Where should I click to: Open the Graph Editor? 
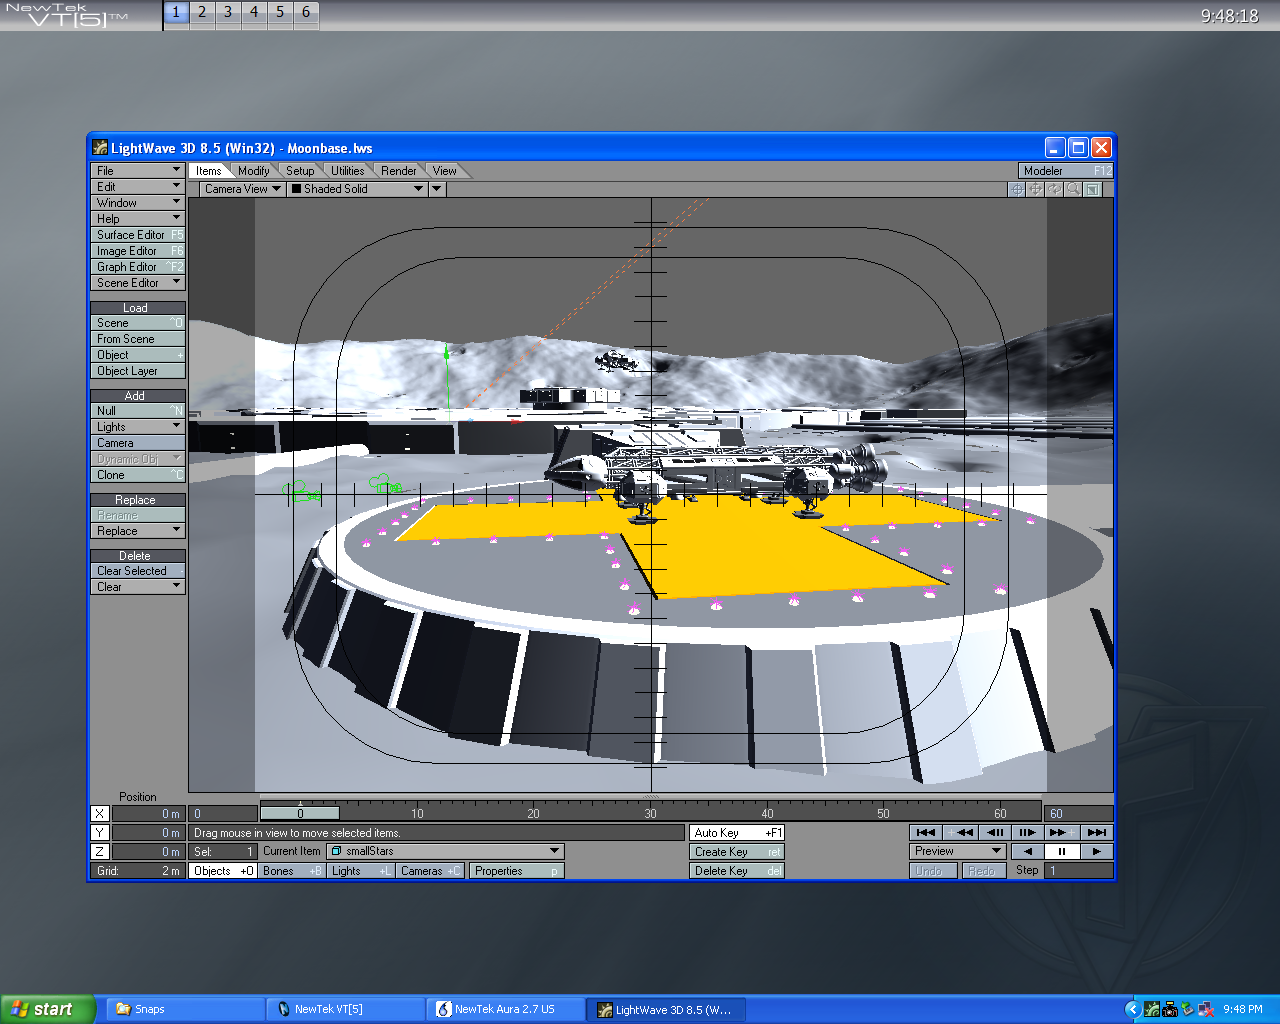click(138, 267)
